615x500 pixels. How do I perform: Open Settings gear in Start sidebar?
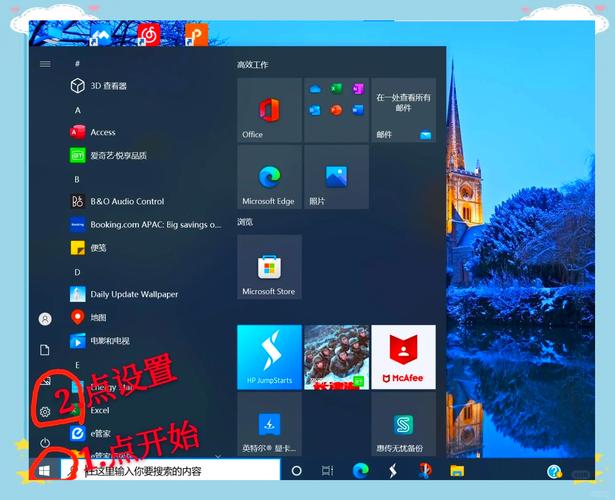point(45,412)
